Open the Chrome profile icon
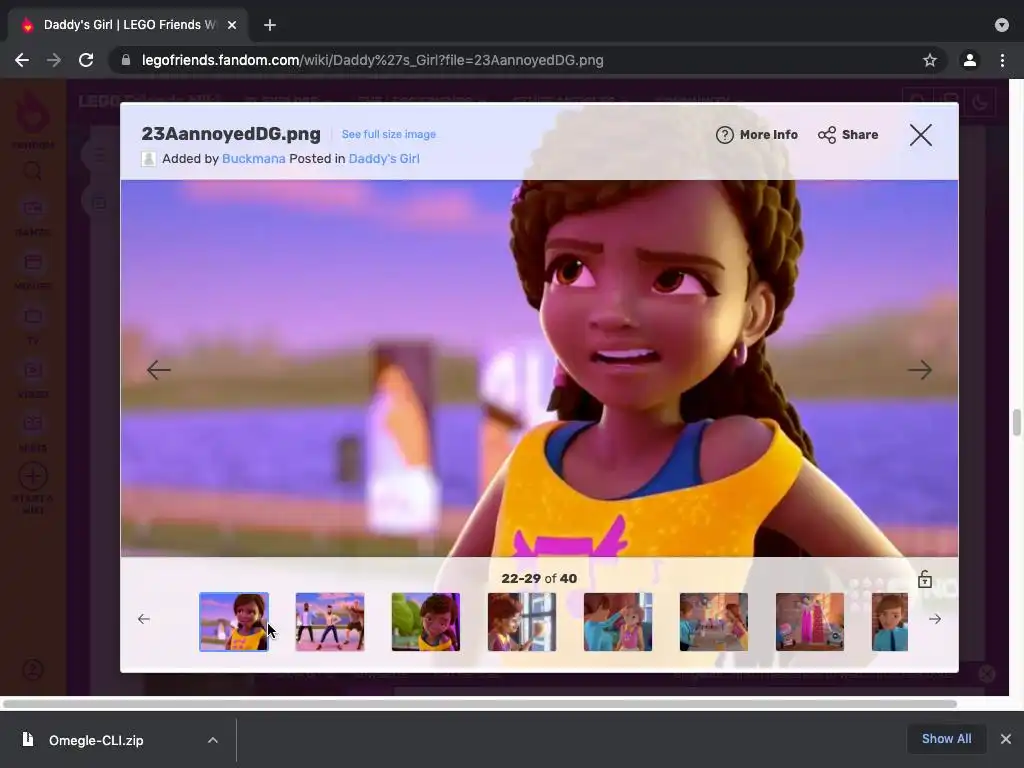The image size is (1024, 768). point(970,60)
